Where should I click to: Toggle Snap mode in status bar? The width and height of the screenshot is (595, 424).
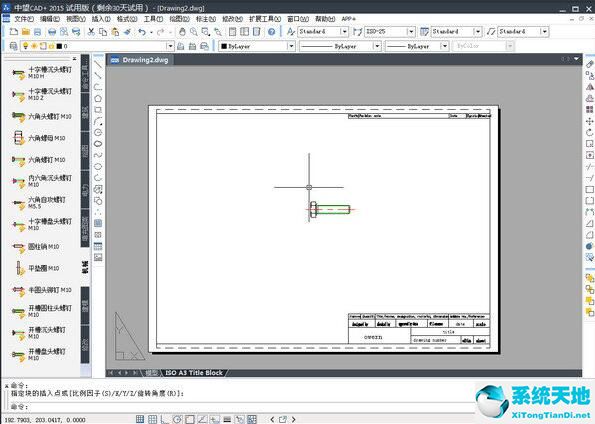click(x=140, y=419)
